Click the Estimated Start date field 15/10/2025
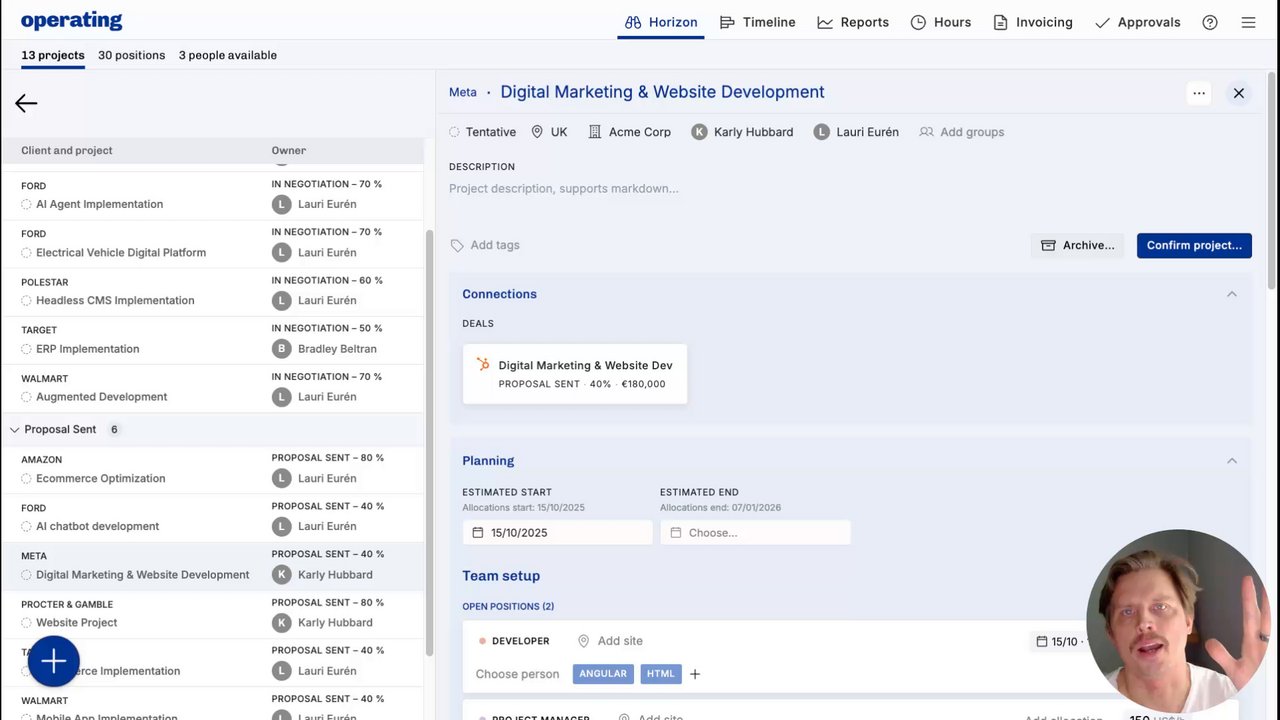The height and width of the screenshot is (720, 1280). point(557,533)
